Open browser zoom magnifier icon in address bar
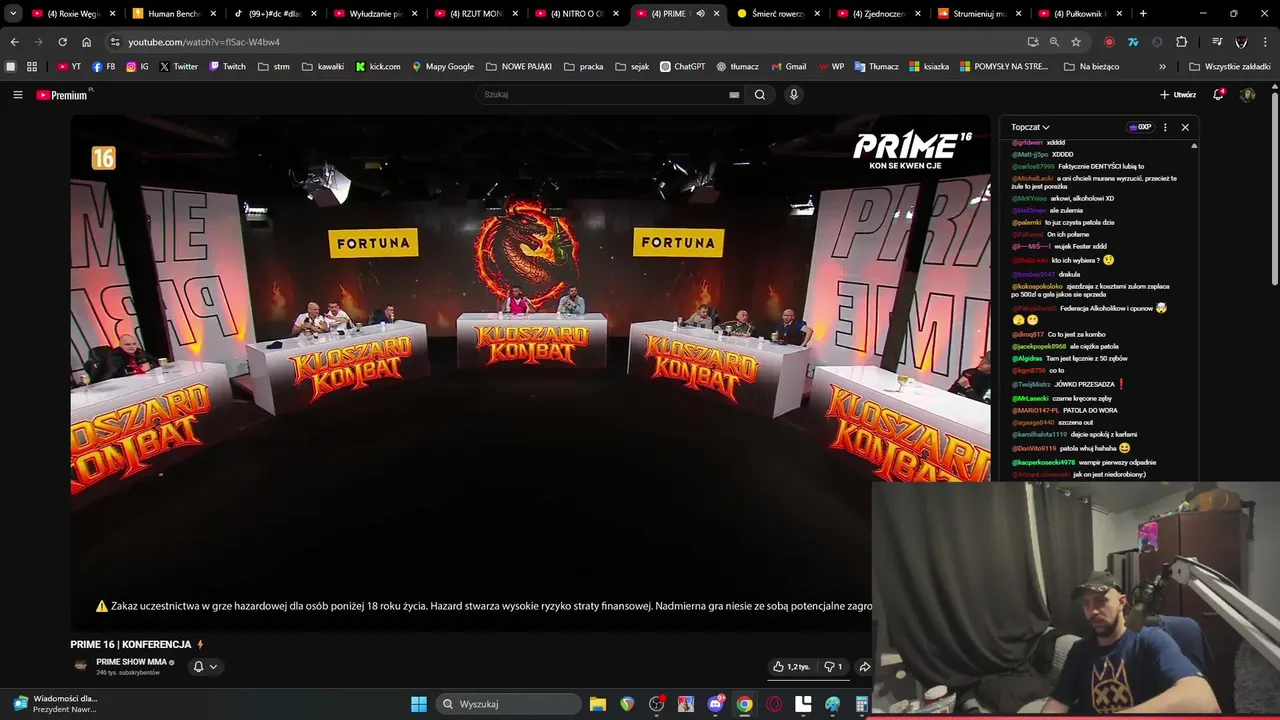 tap(1054, 42)
